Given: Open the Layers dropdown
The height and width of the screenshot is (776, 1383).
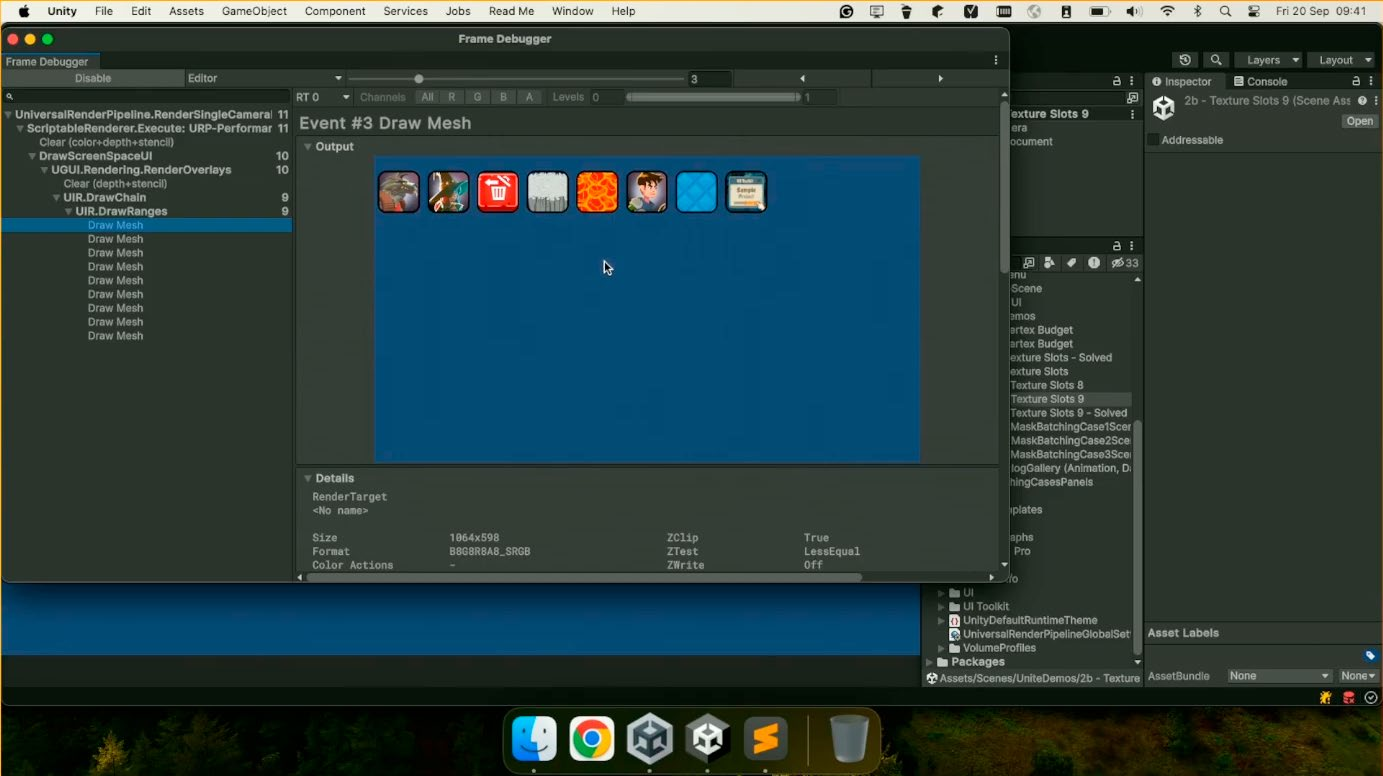Looking at the screenshot, I should [x=1268, y=60].
